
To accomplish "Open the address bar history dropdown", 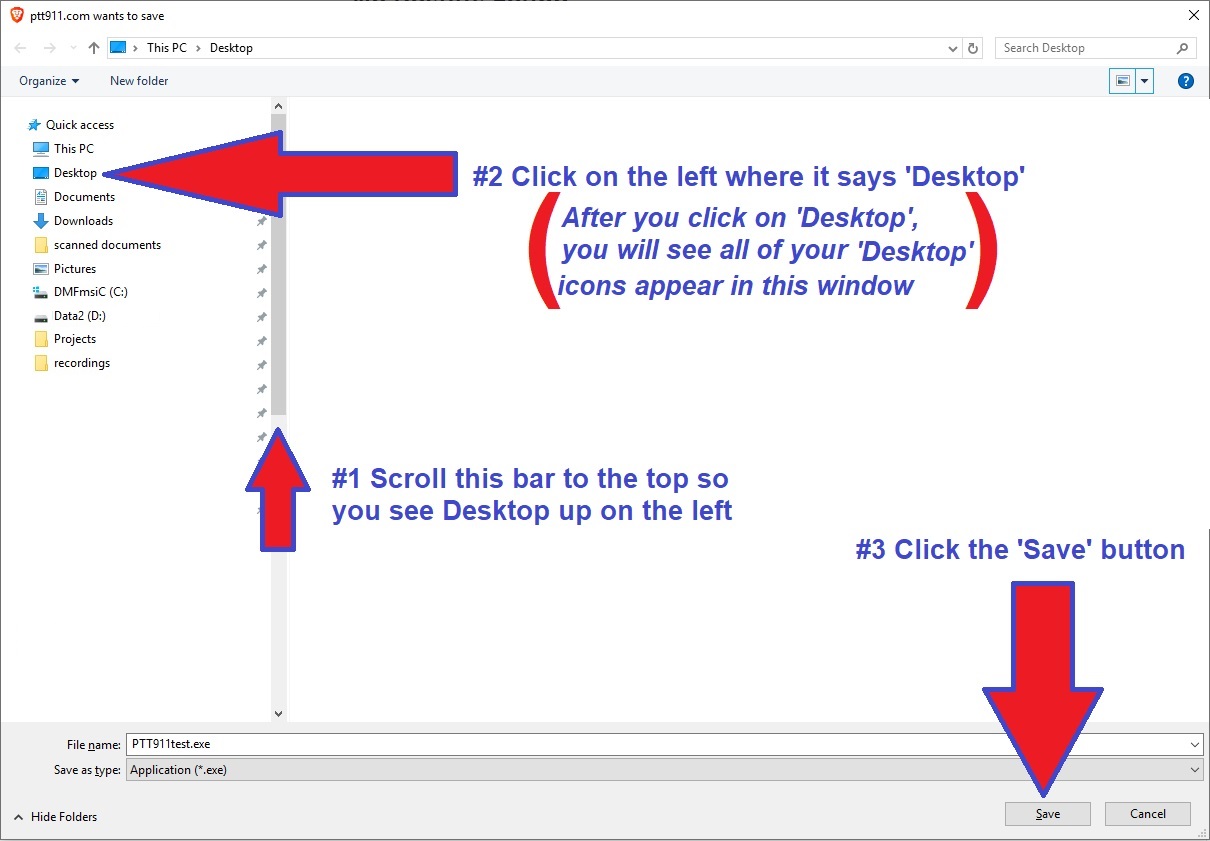I will (x=952, y=48).
